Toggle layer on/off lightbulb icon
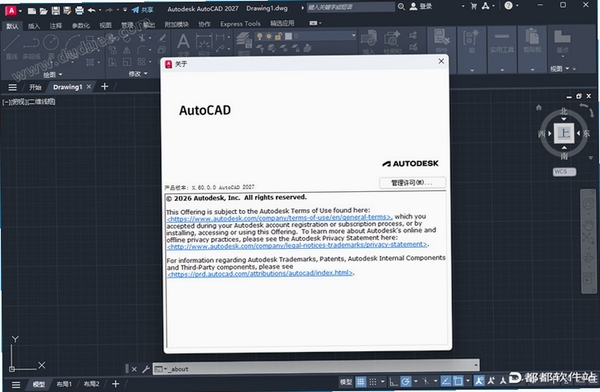The height and width of the screenshot is (392, 600). pos(259,36)
